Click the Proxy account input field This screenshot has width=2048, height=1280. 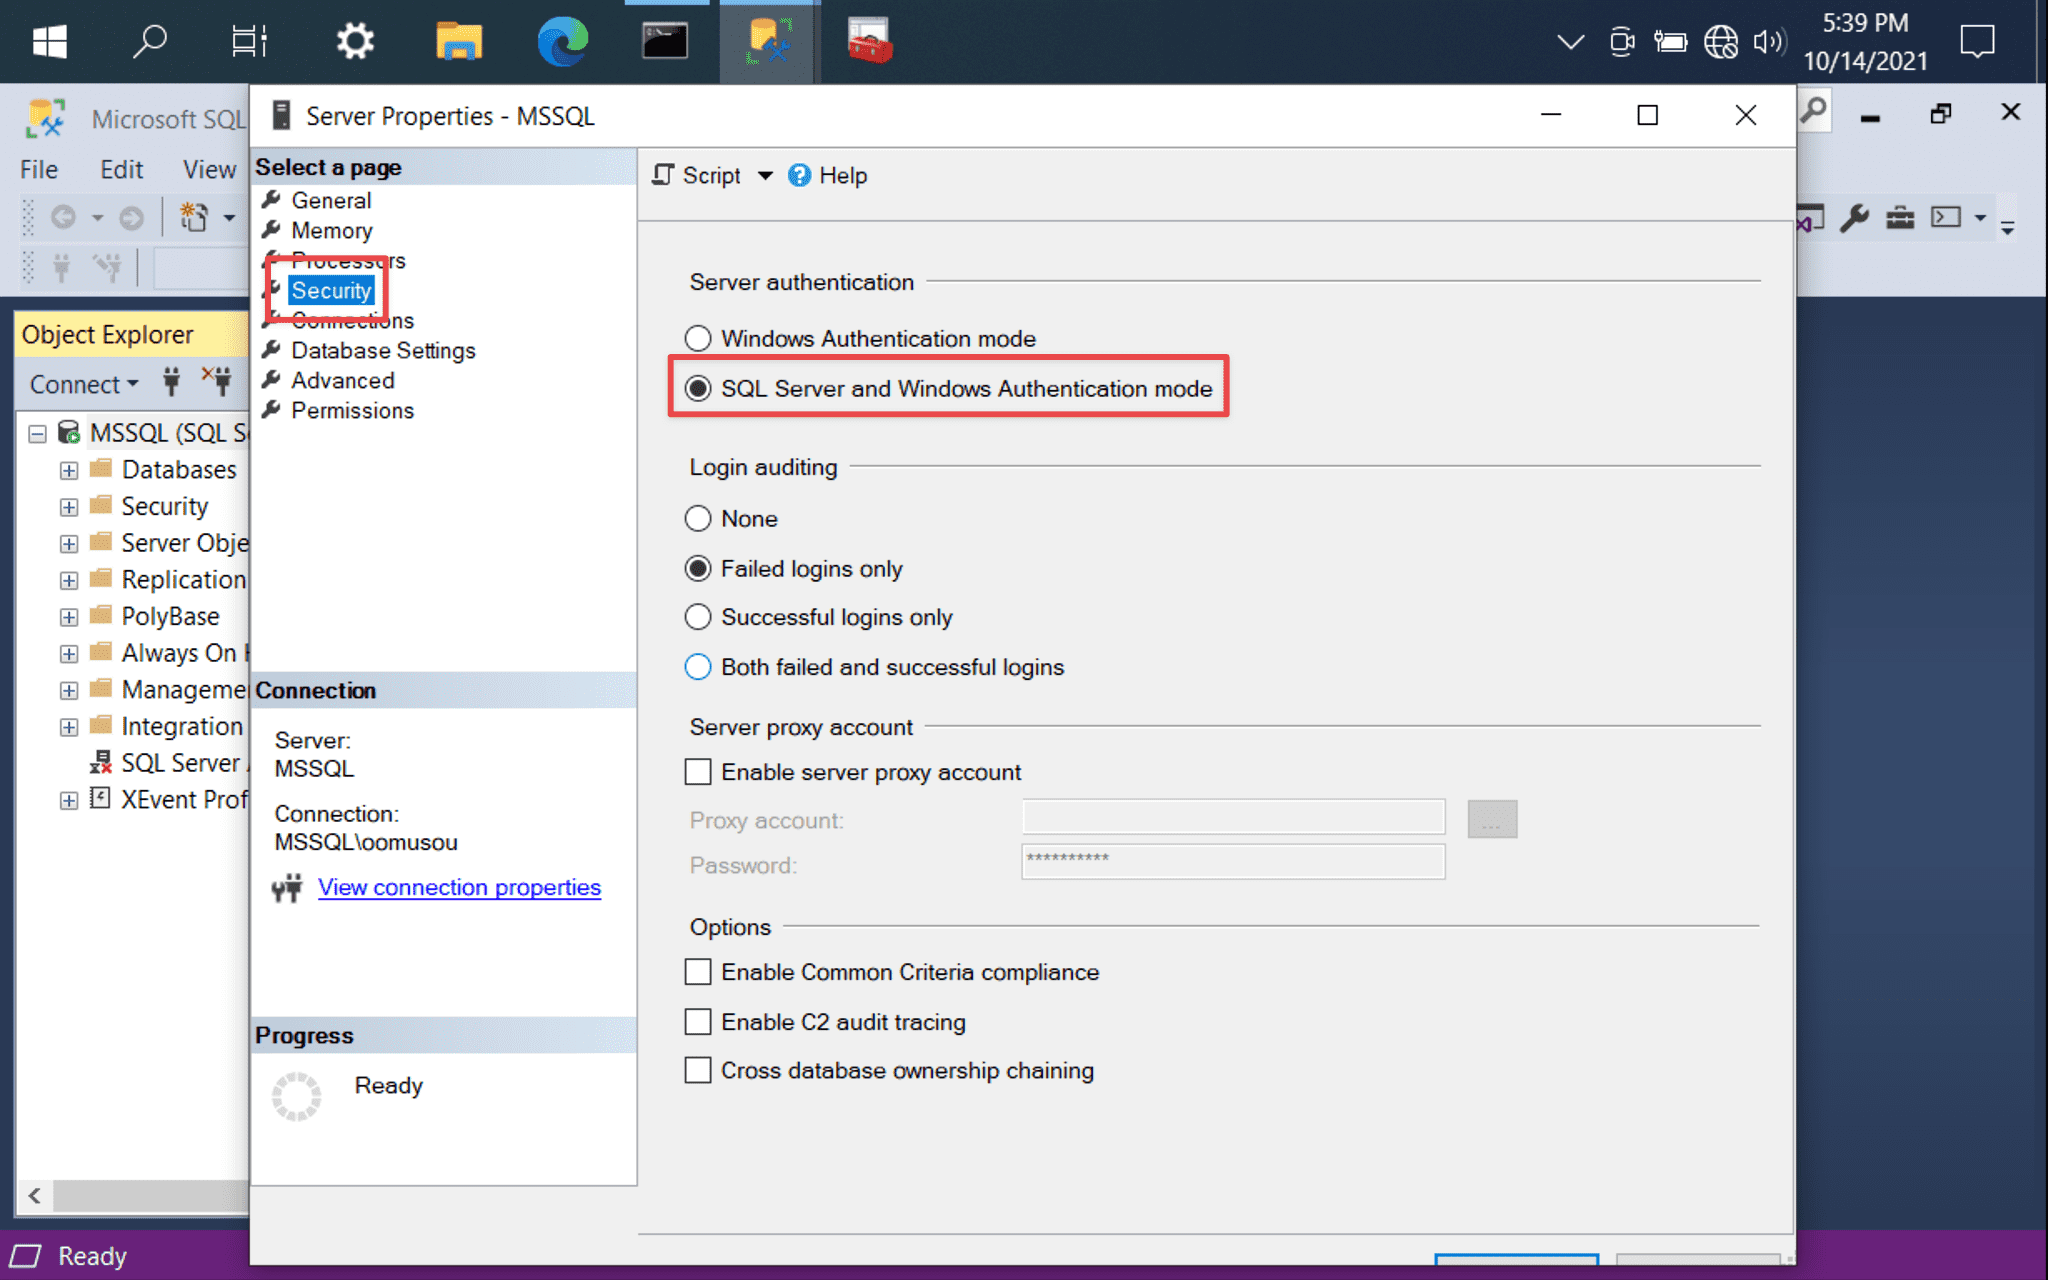[1236, 818]
